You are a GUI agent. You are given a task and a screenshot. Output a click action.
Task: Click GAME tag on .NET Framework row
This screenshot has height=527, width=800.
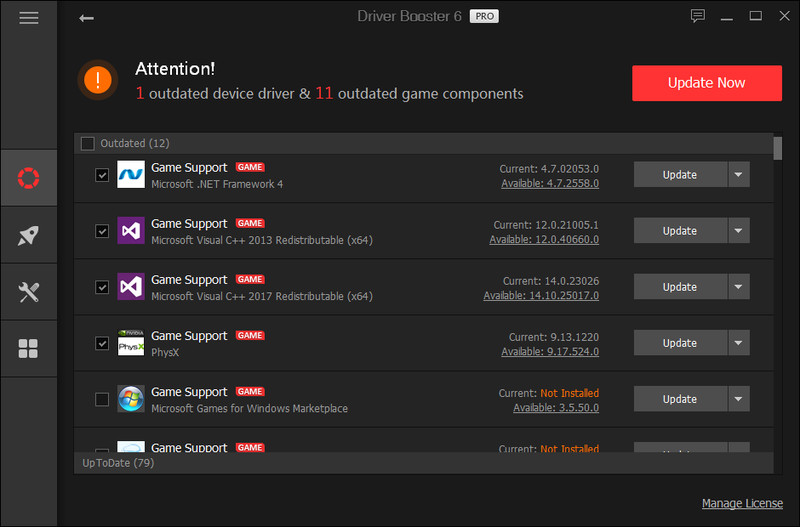click(x=250, y=167)
